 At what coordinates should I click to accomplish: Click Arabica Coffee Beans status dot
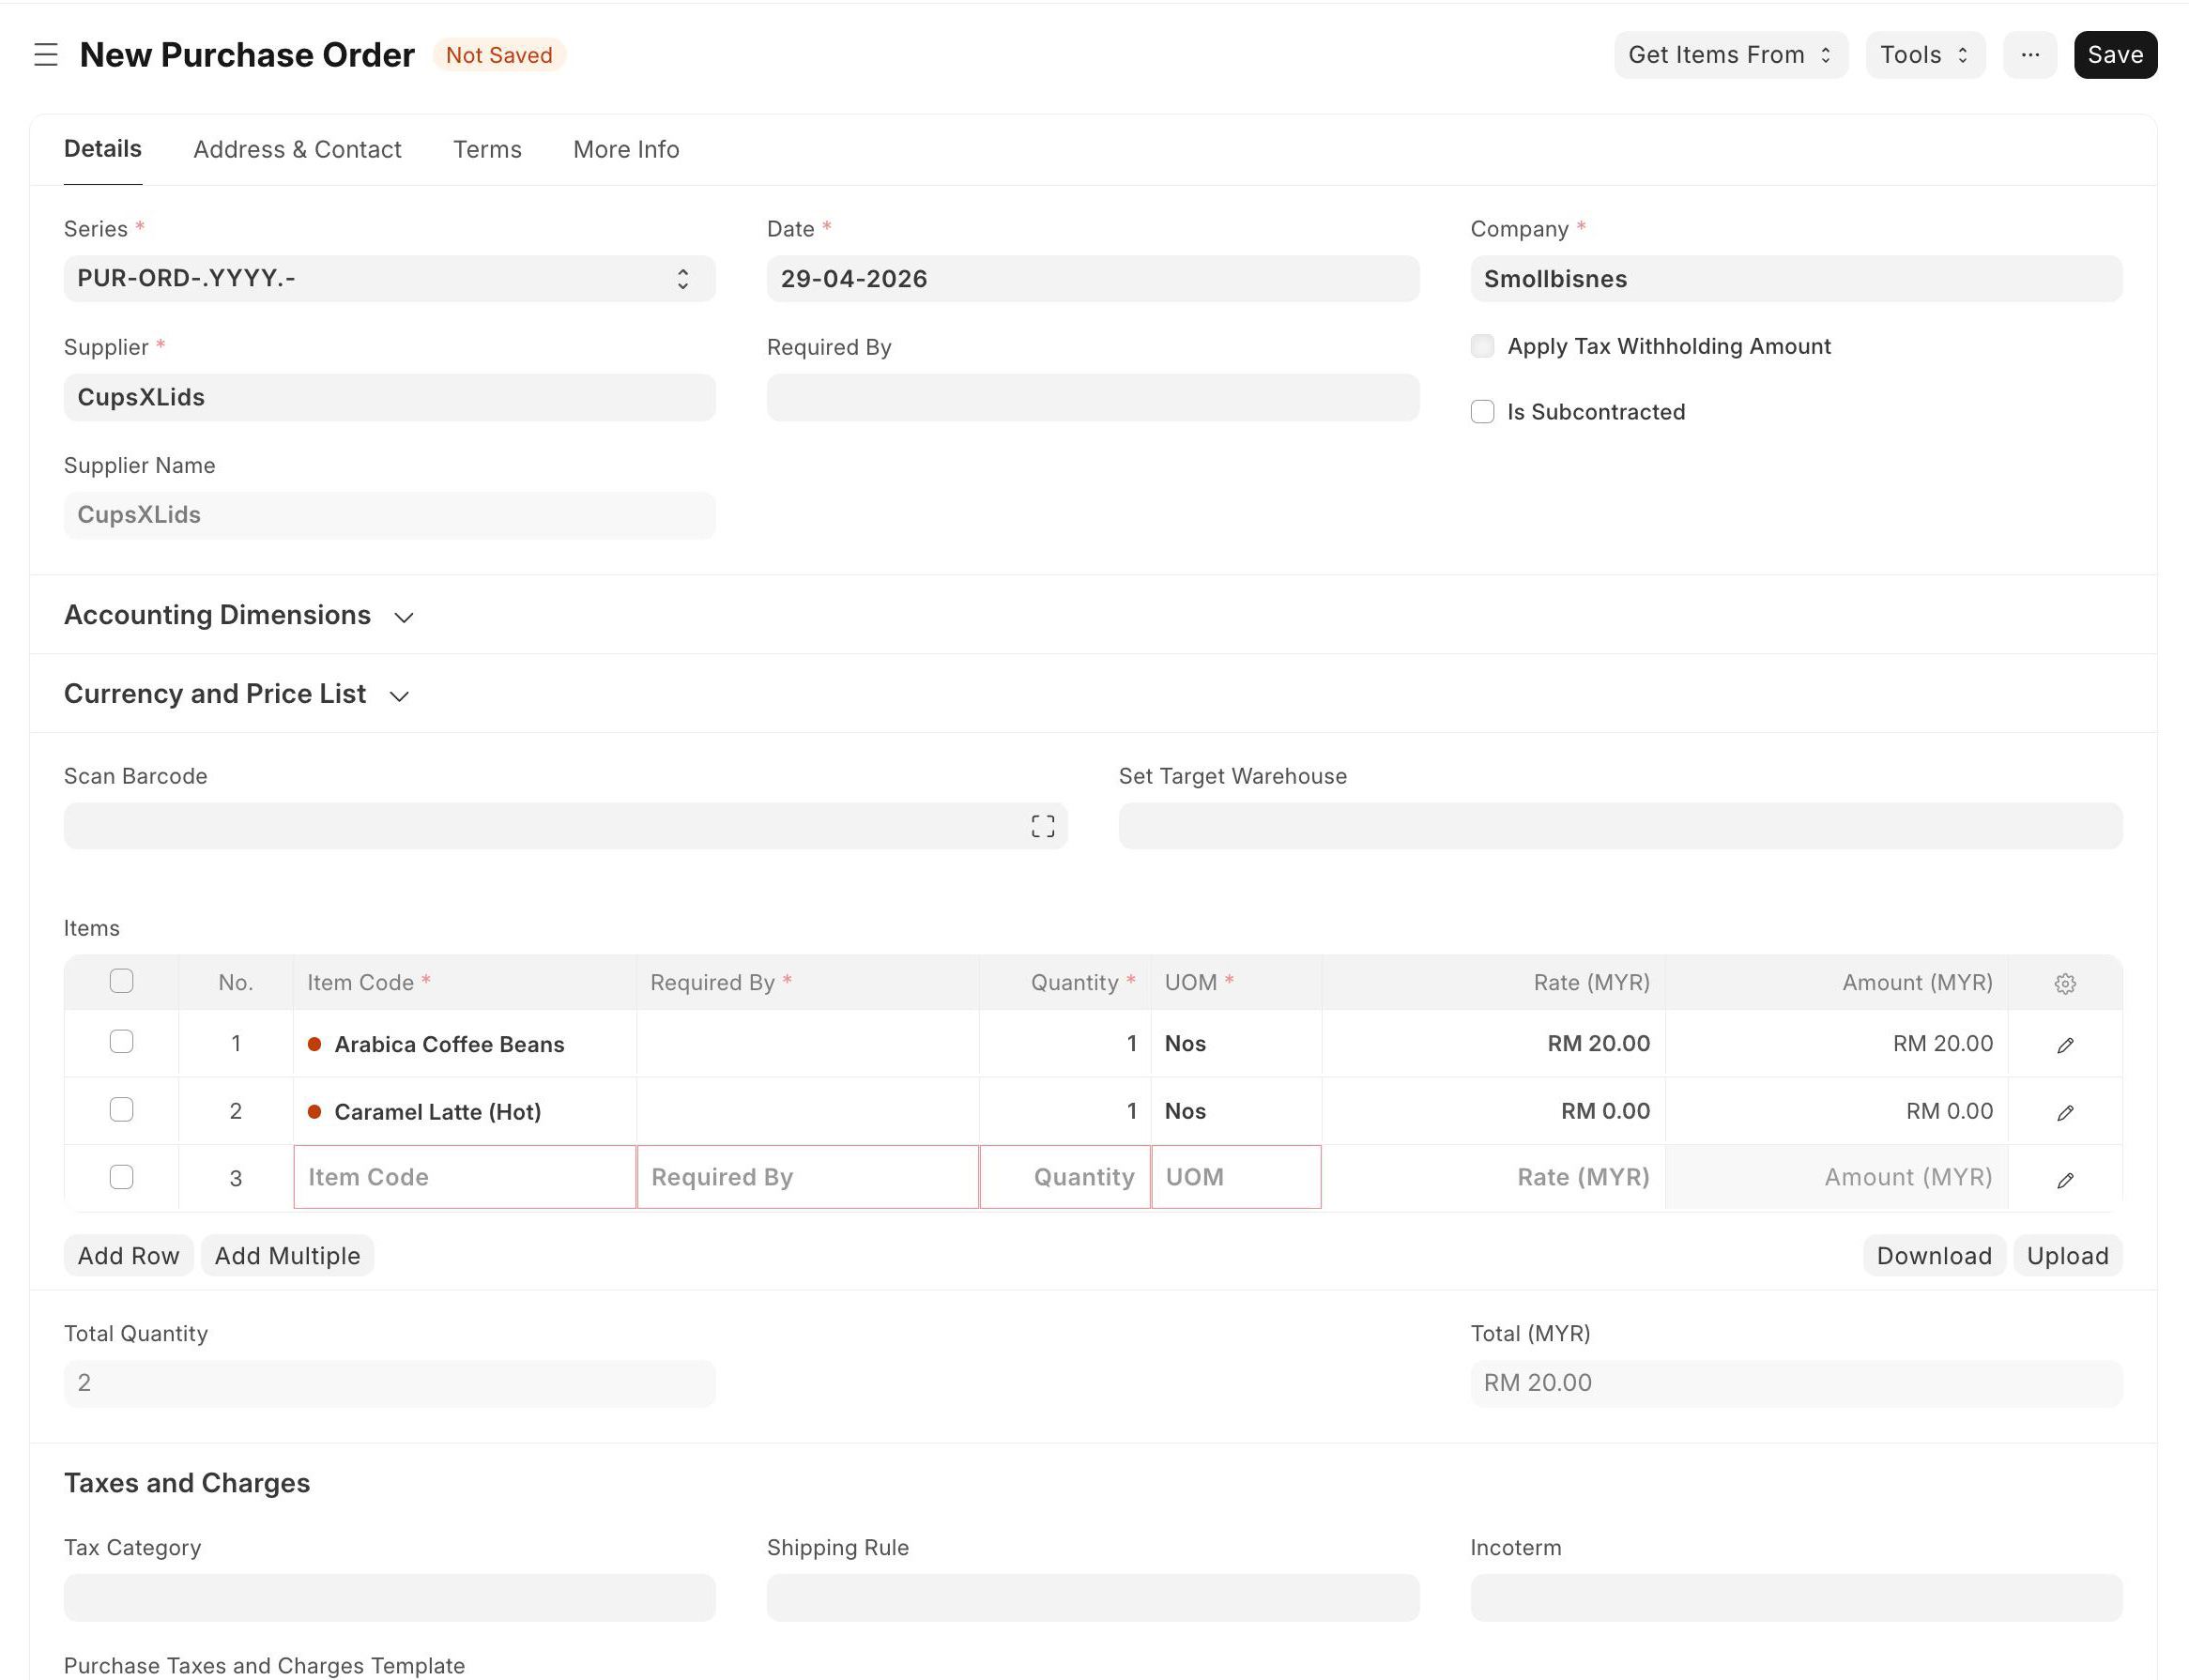pos(314,1044)
